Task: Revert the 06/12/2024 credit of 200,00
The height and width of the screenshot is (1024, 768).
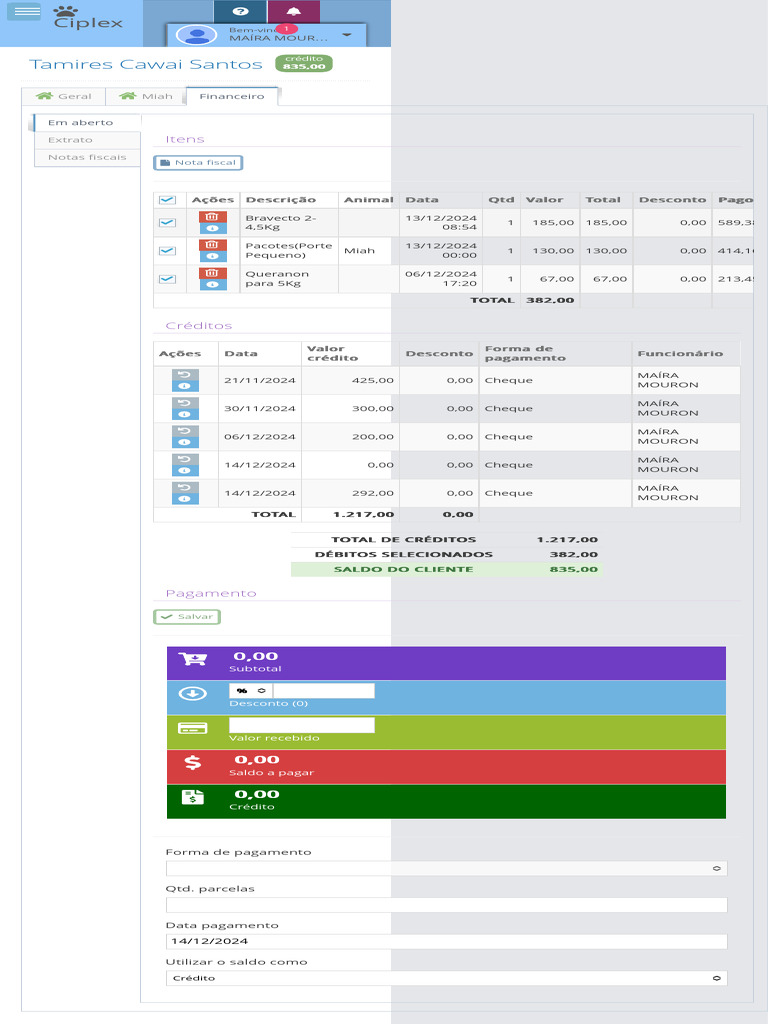Action: (185, 431)
